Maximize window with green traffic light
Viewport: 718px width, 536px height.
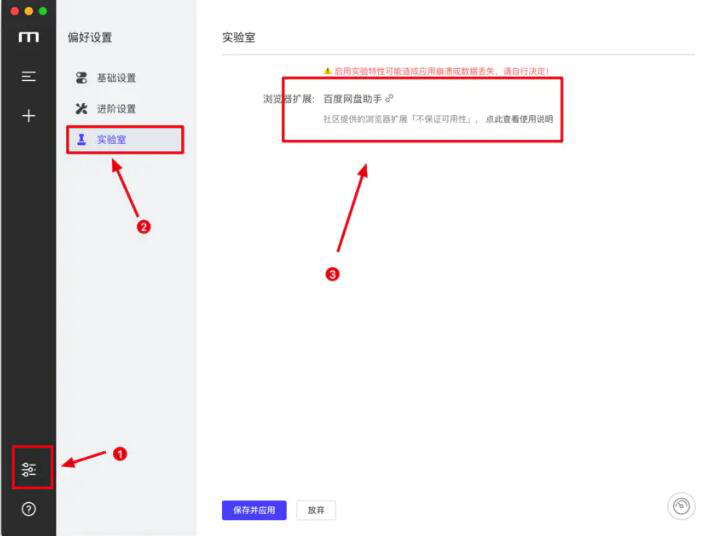43,11
